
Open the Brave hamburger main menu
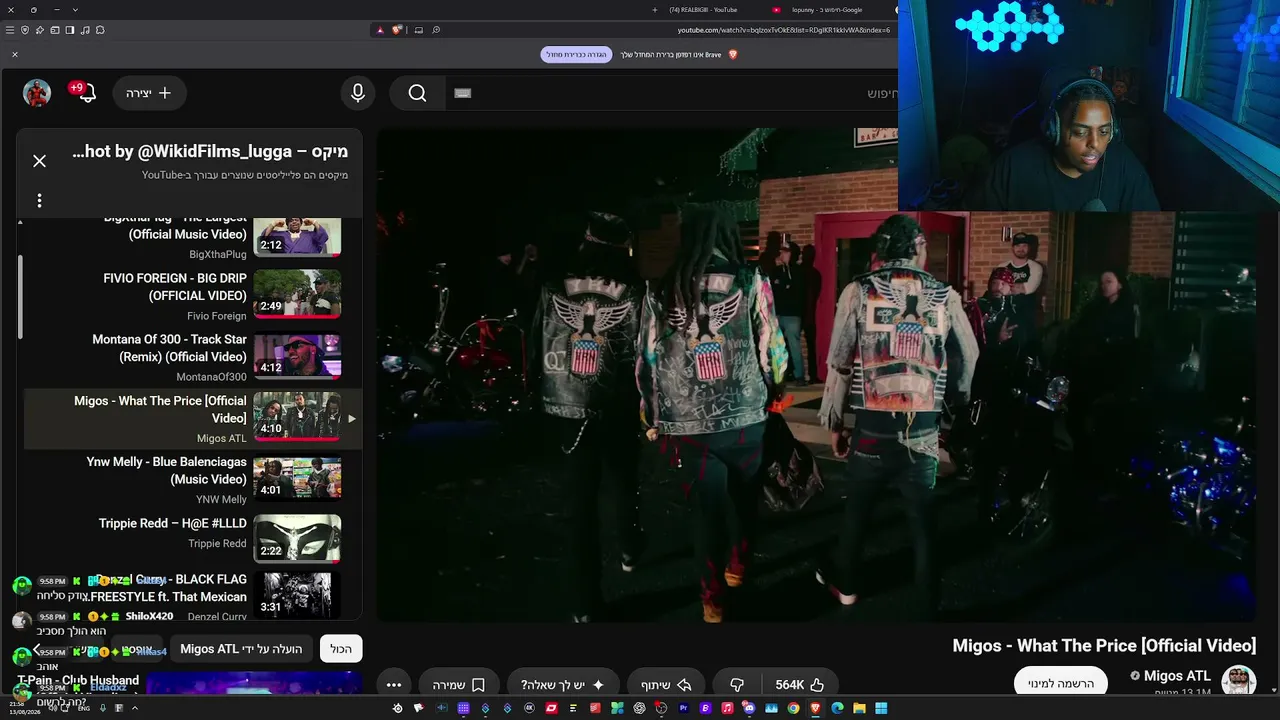(10, 30)
